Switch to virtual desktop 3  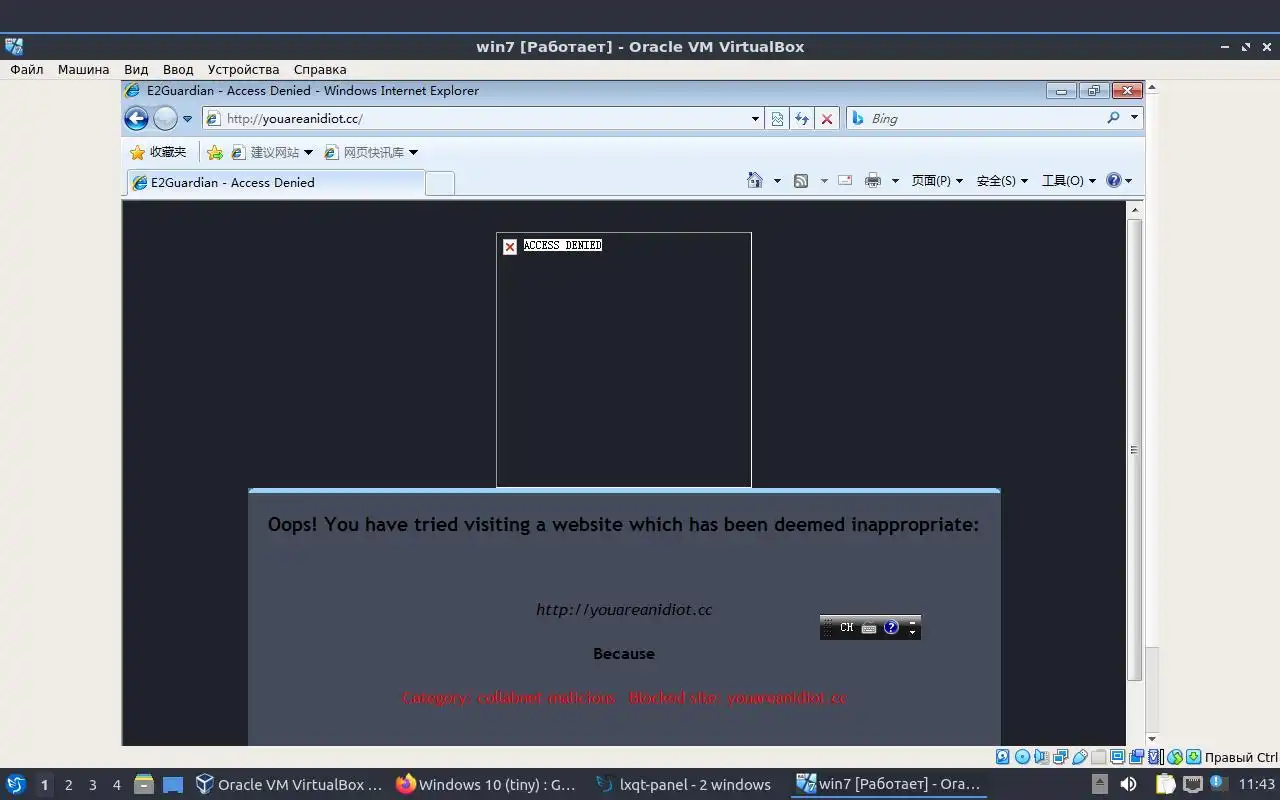(92, 785)
